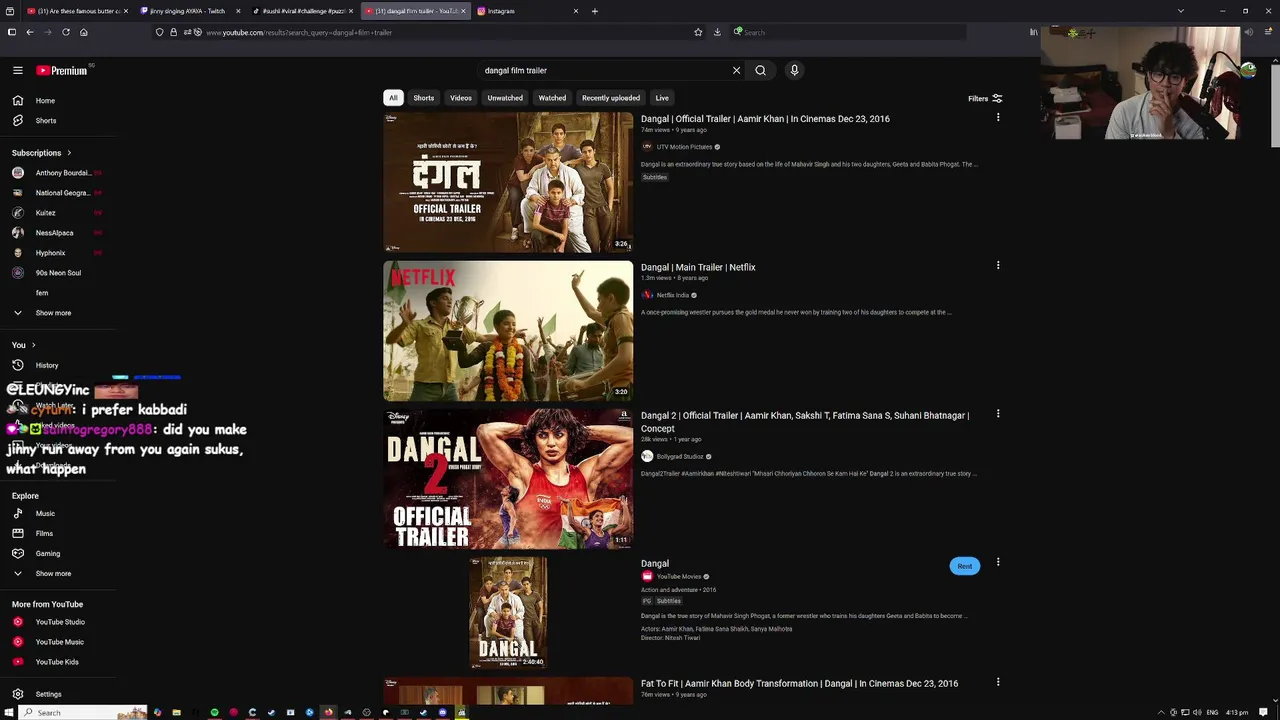Screen dimensions: 1280x720
Task: Reload the page with the browser refresh icon
Action: 66,32
